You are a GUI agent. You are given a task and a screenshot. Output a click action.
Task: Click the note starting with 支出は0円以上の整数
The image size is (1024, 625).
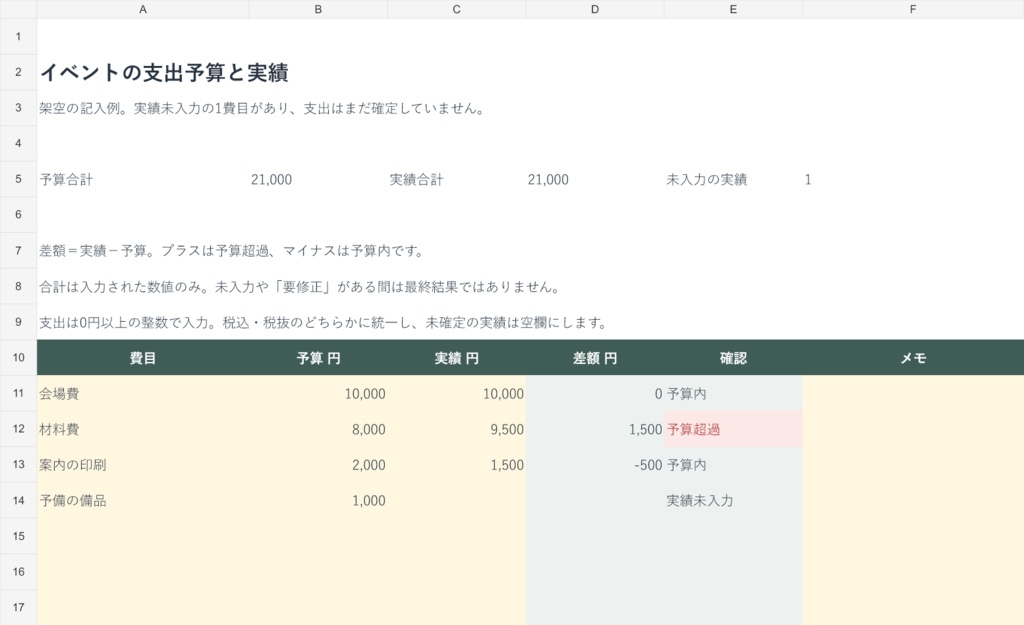click(323, 323)
